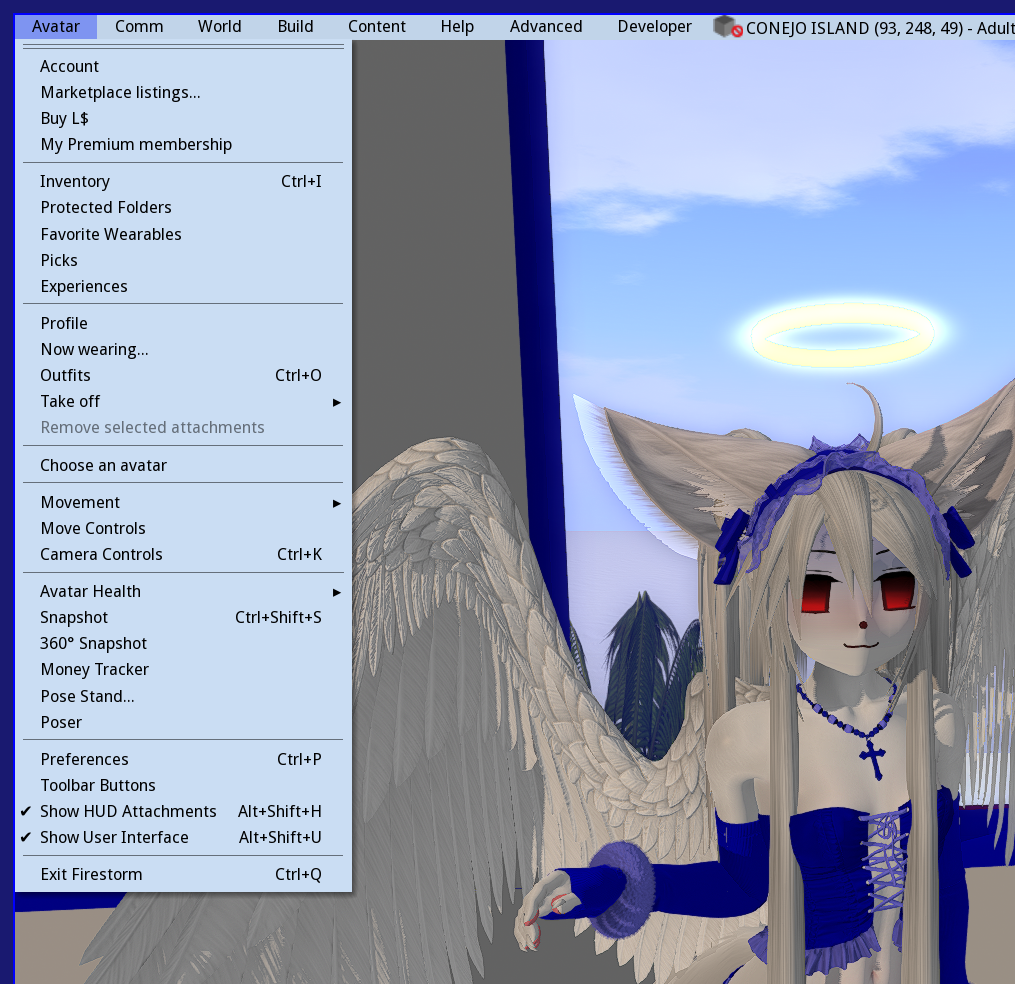Click the CONEJO ISLAND location text
Image resolution: width=1015 pixels, height=984 pixels.
[x=880, y=28]
